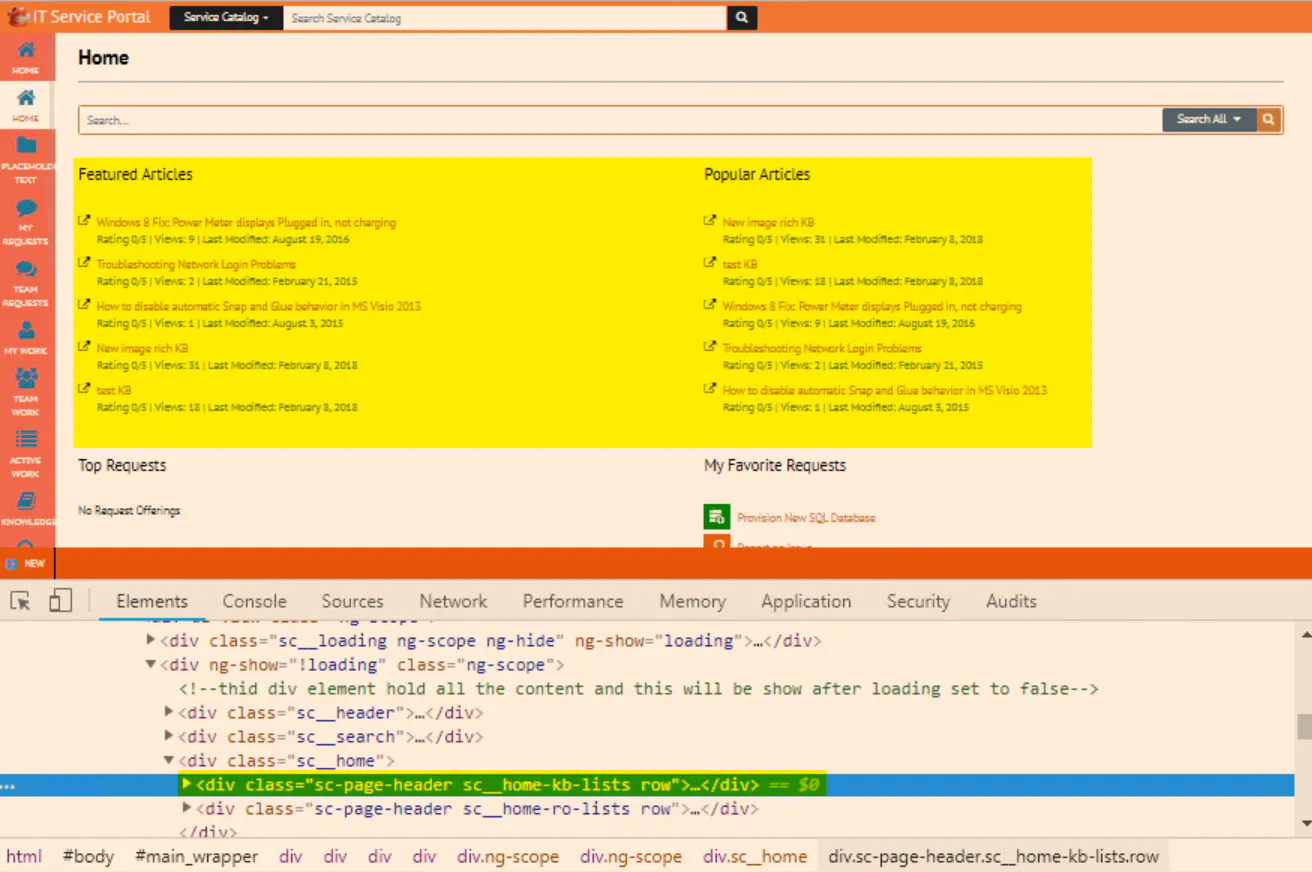Activate DevTools inspect element picker

(x=20, y=601)
